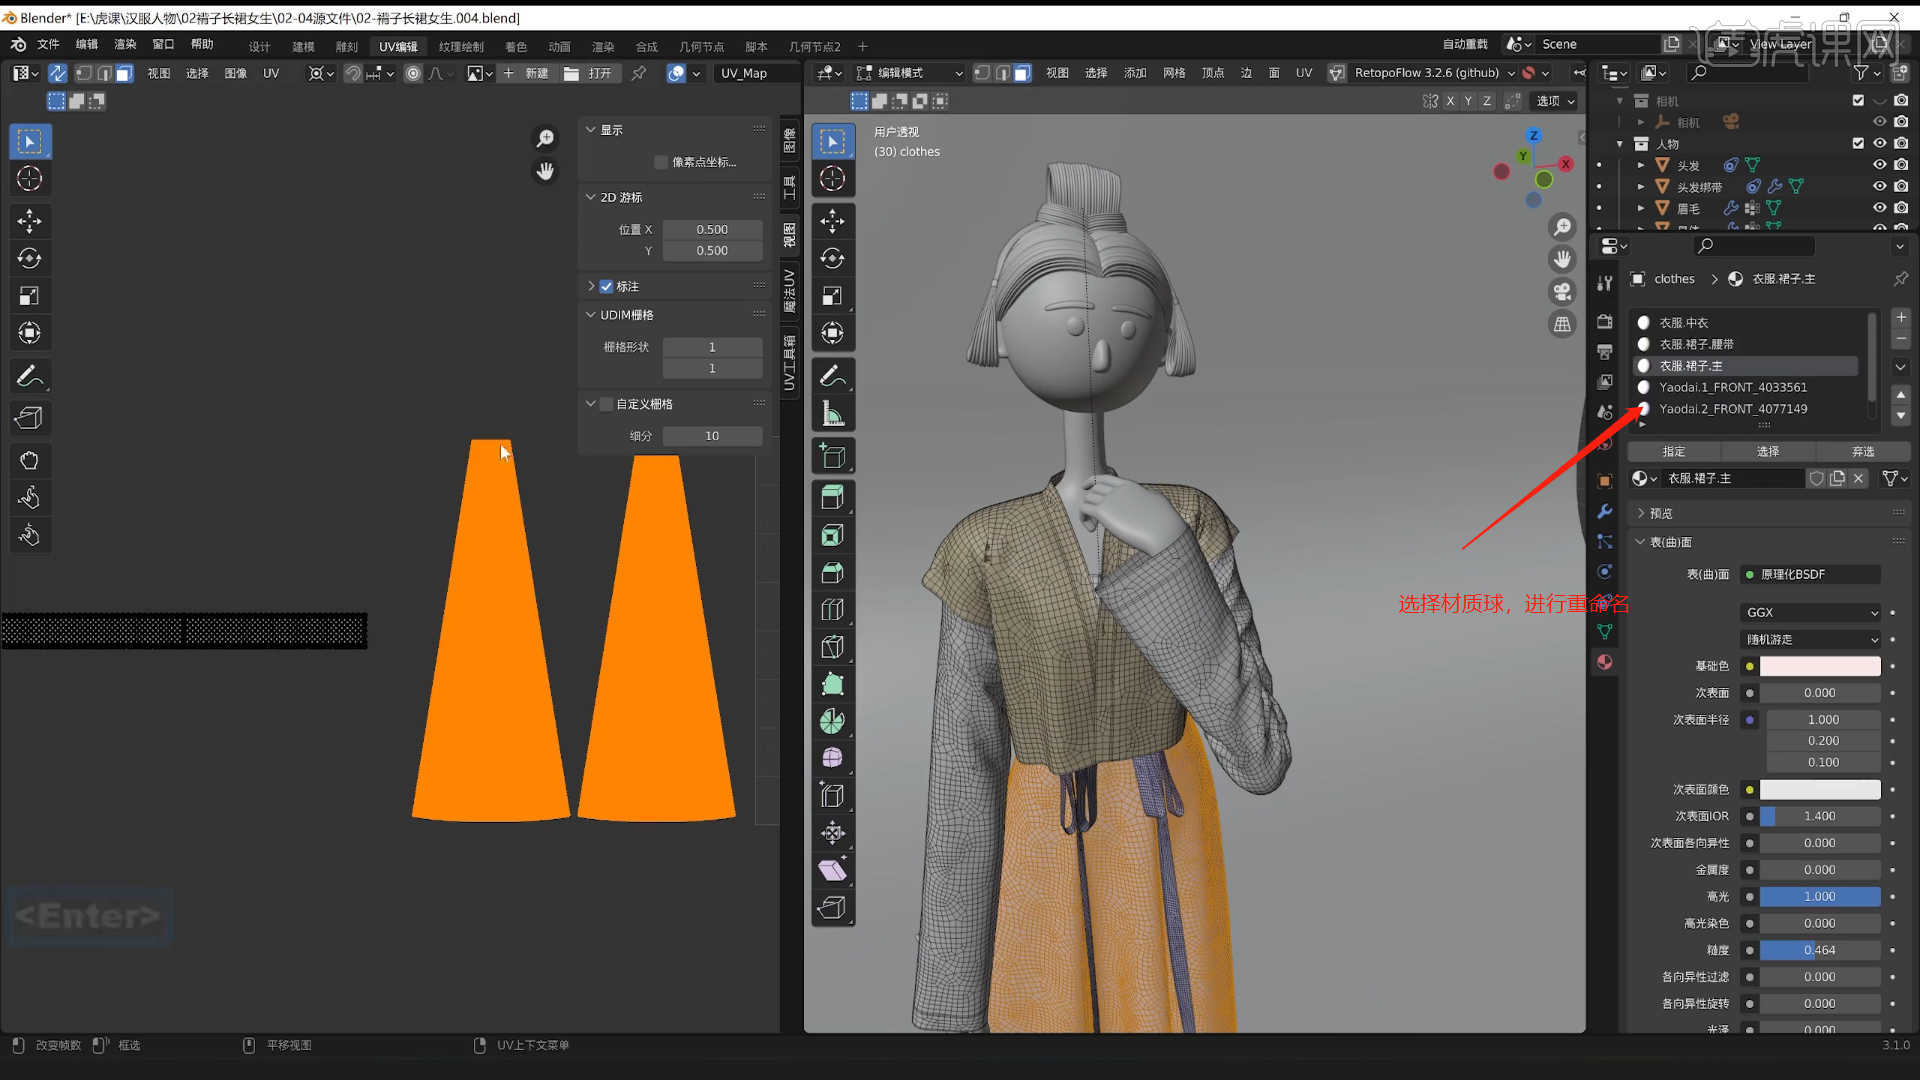
Task: Select the Yaodai.1_FRONT_4033561 material slot
Action: pyautogui.click(x=1733, y=387)
